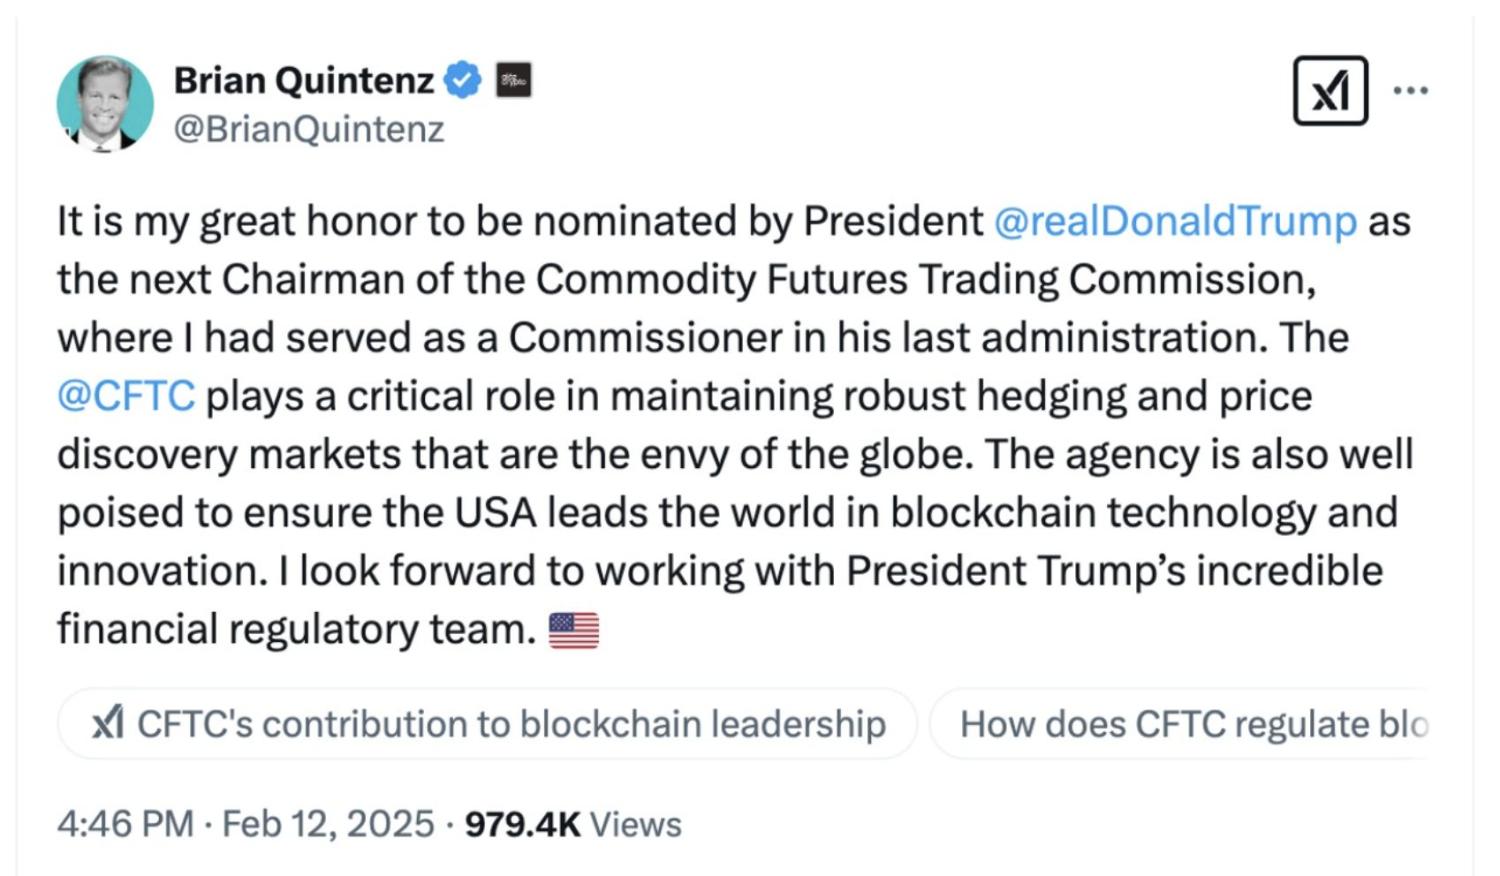Select the "How does CFTC regulate" suggestion

point(1190,723)
